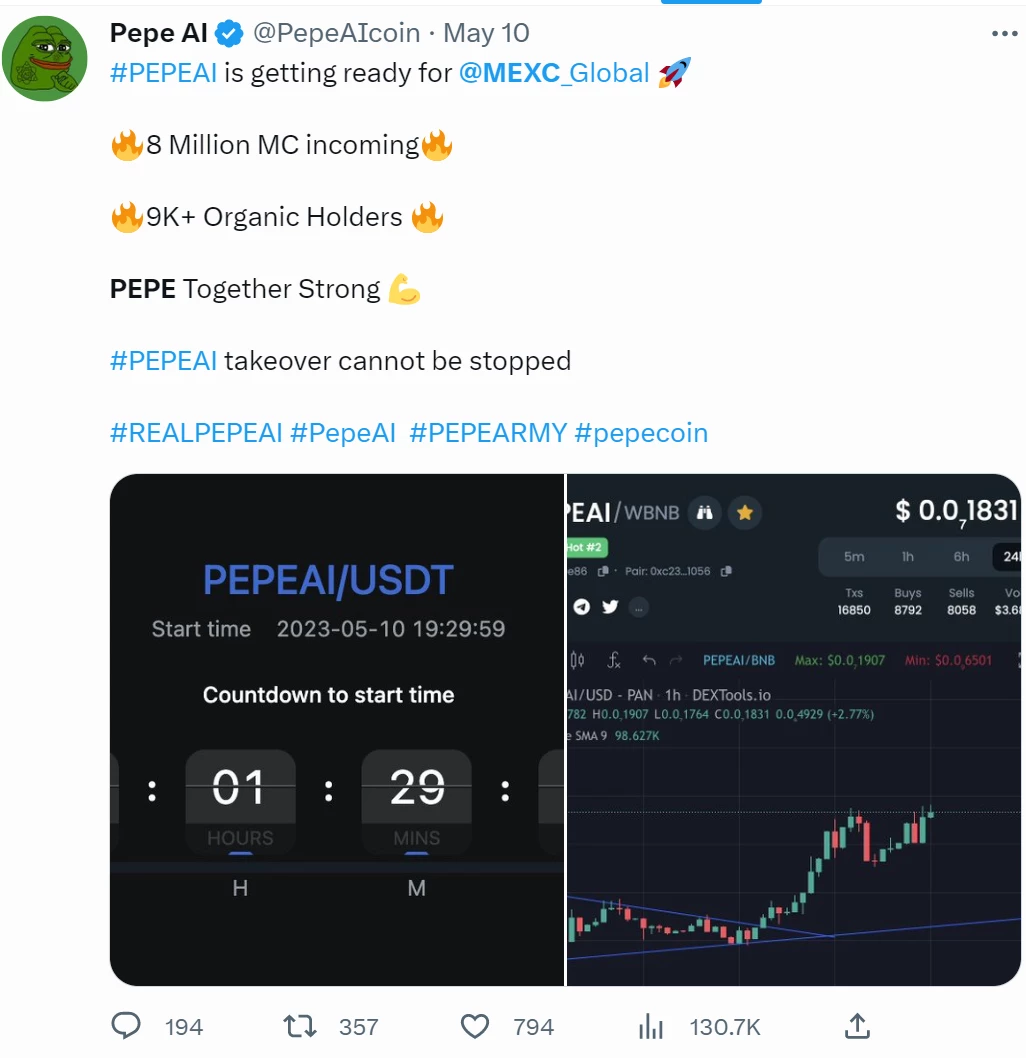The image size is (1026, 1058).
Task: Like the tweet with the heart icon
Action: (474, 1026)
